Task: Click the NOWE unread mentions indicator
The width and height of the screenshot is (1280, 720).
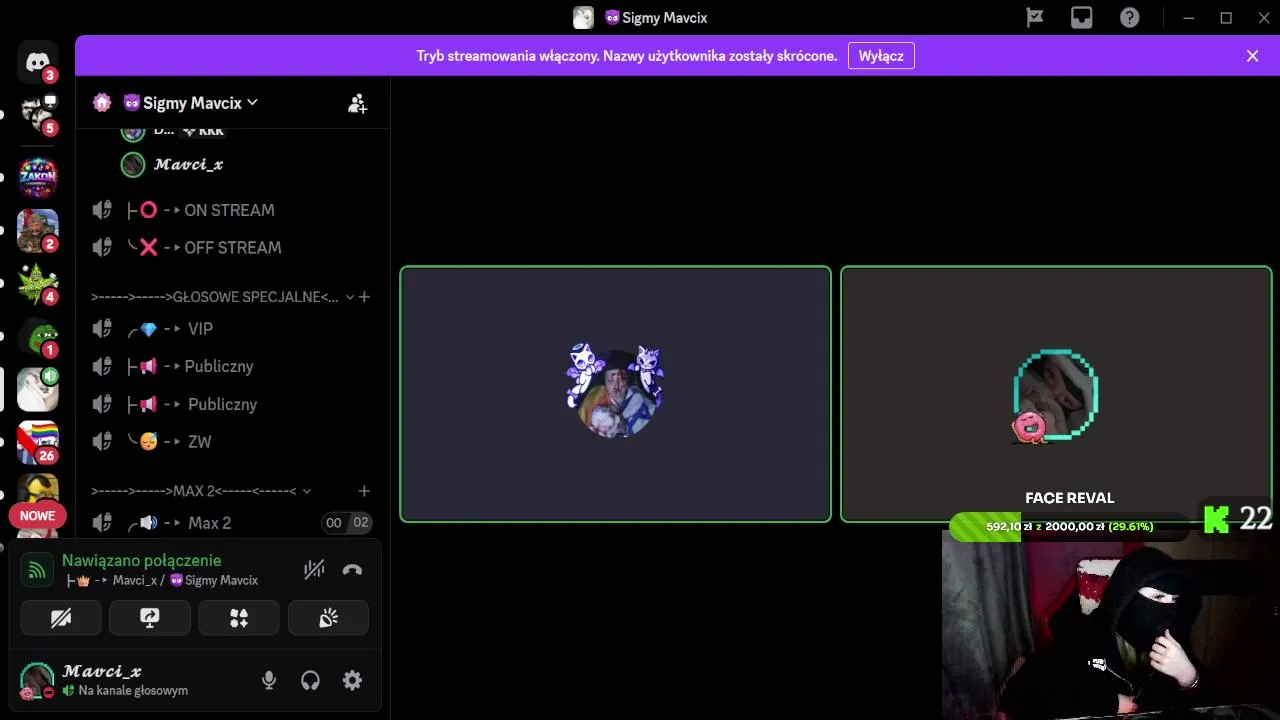Action: coord(37,516)
